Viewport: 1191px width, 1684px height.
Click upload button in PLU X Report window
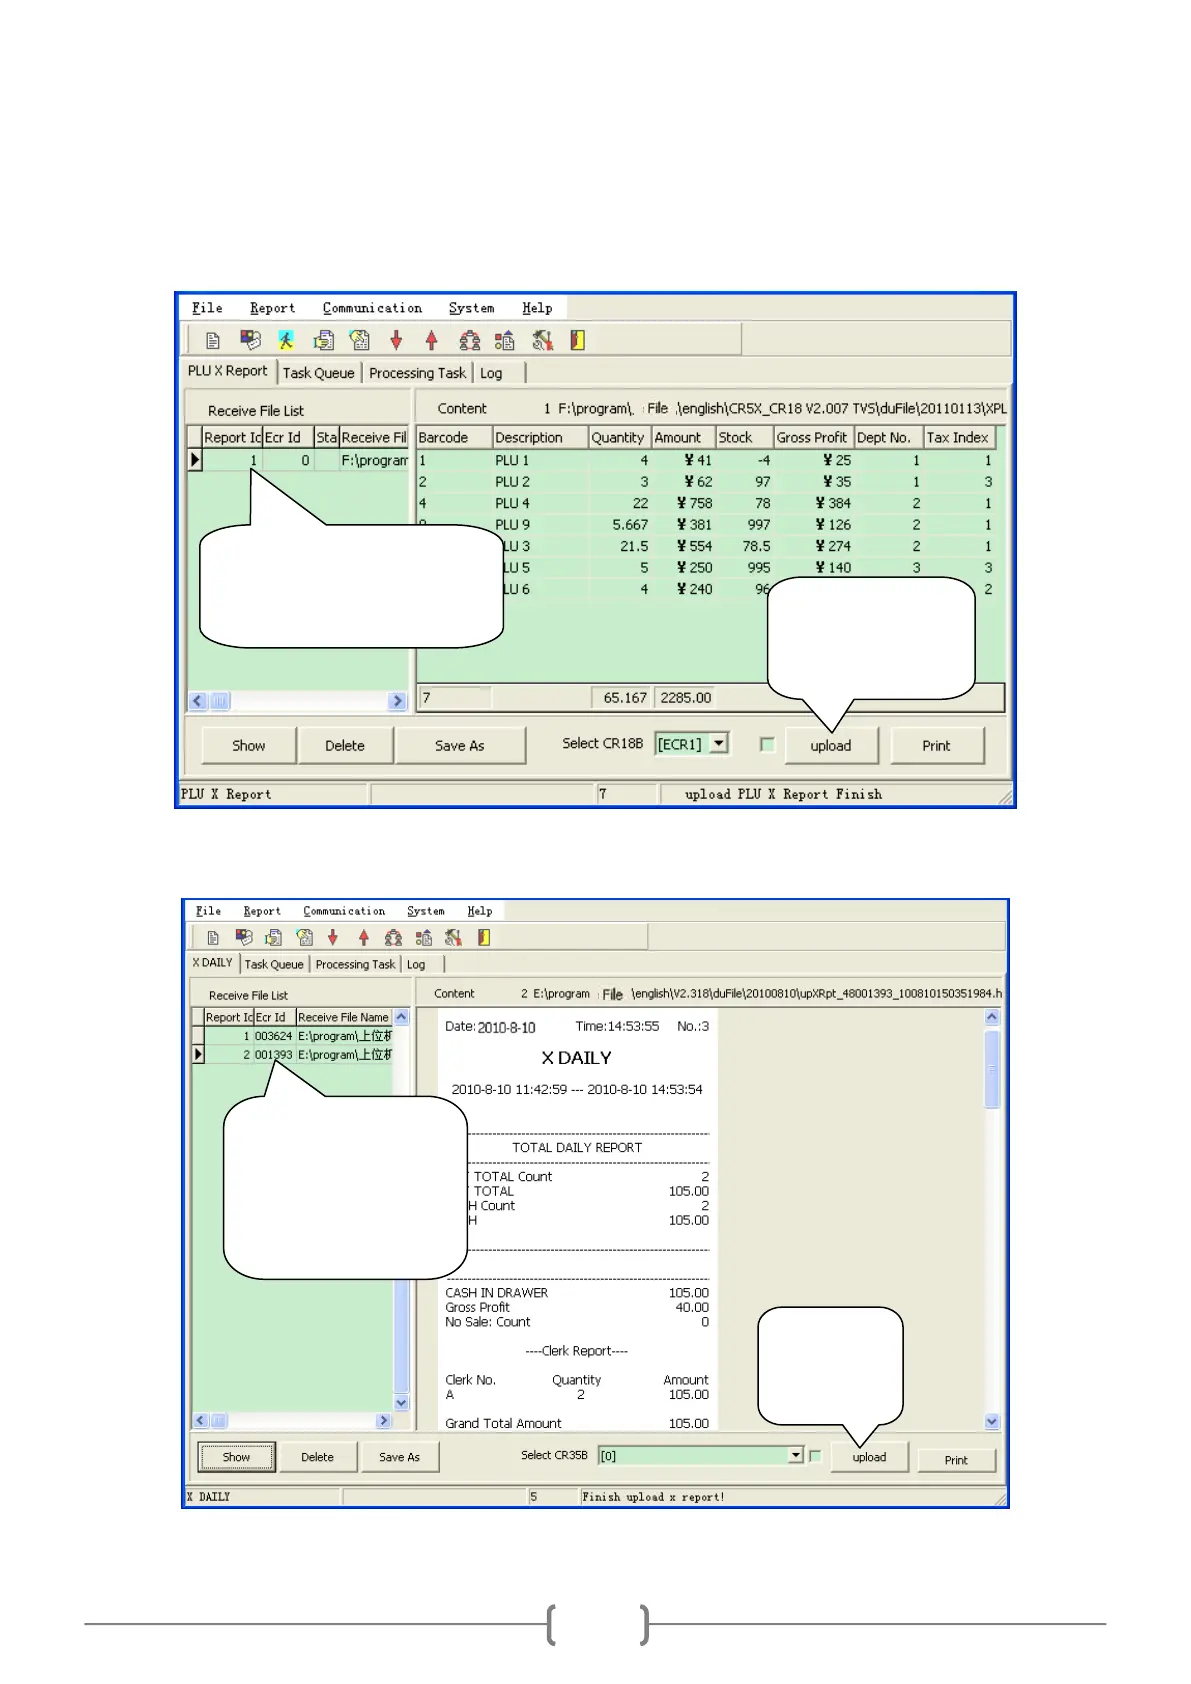pos(831,746)
